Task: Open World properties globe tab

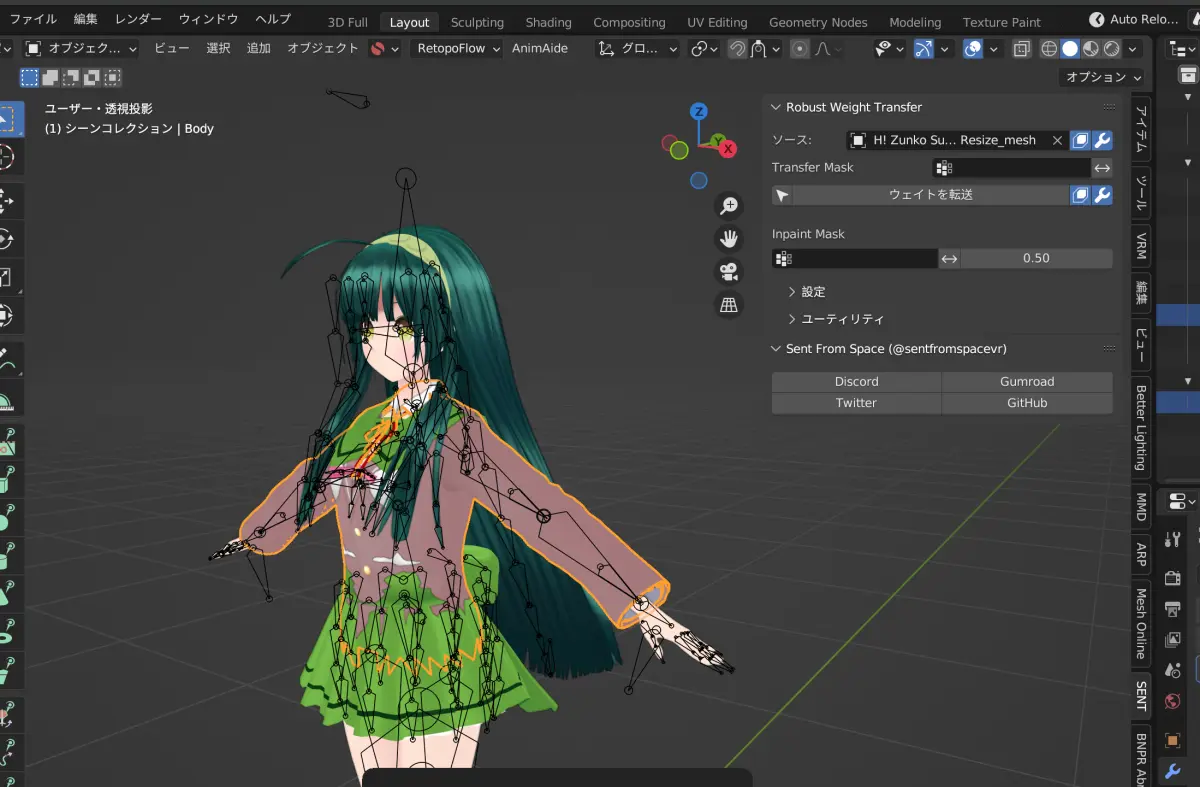Action: pyautogui.click(x=1173, y=701)
